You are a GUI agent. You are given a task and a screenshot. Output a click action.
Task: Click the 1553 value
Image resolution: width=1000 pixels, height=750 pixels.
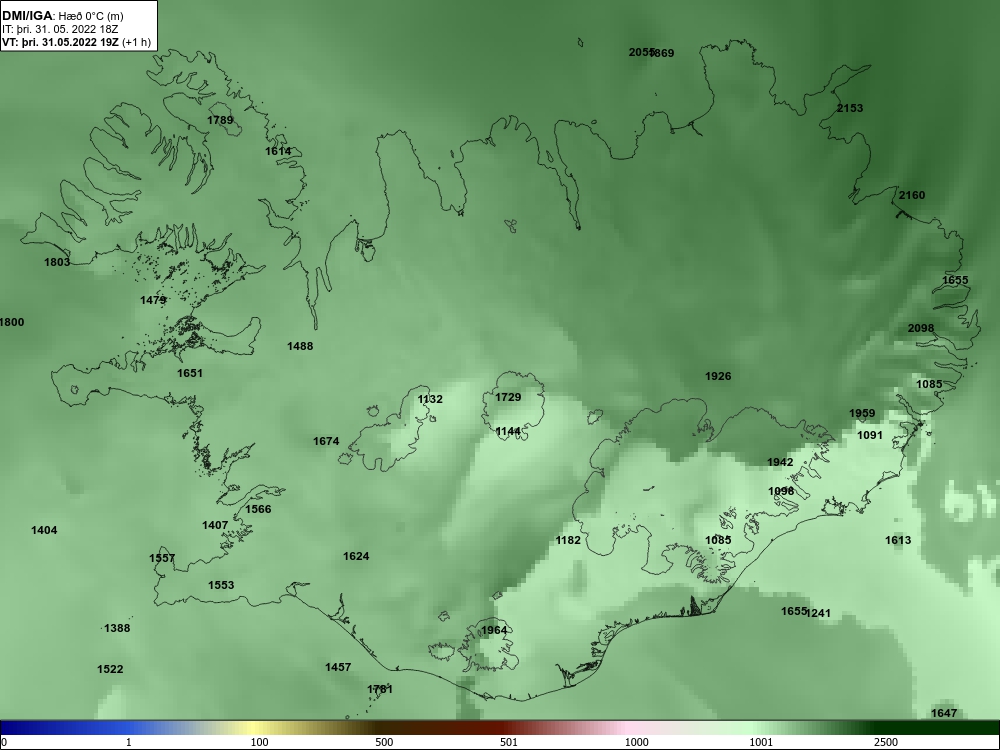point(221,585)
